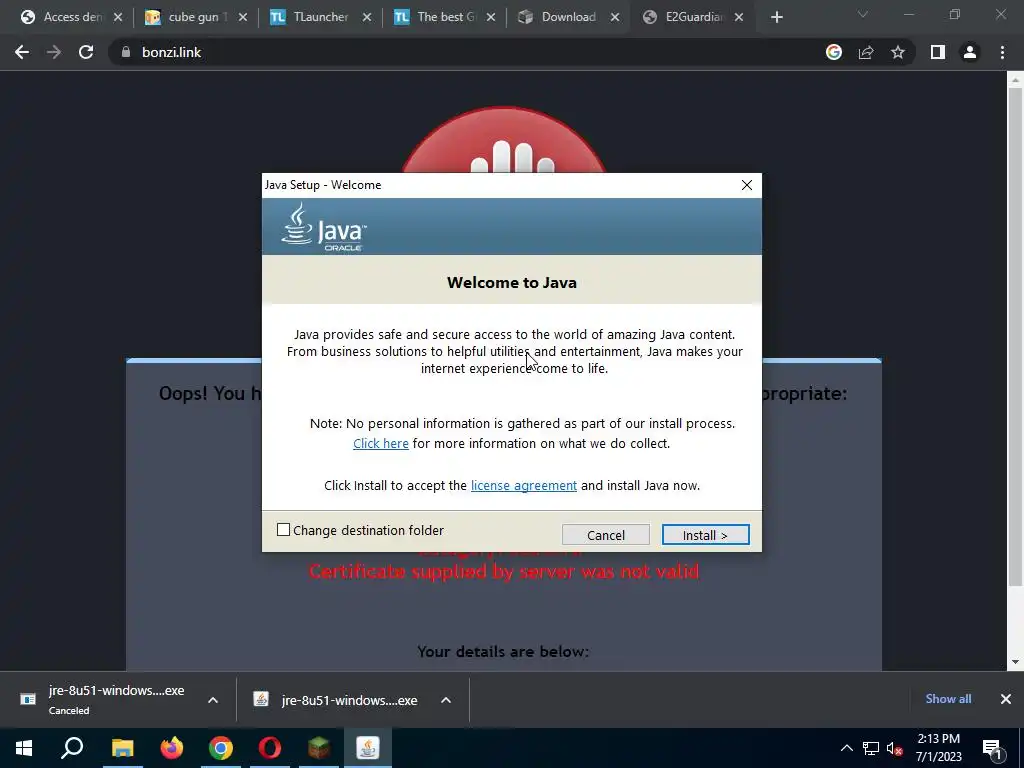Cancel the Java Setup dialog
This screenshot has width=1024, height=768.
coord(605,535)
